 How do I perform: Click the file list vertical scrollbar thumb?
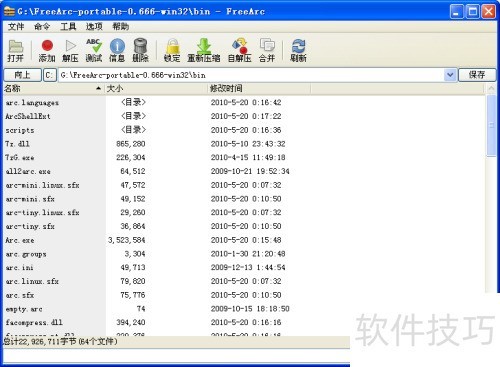point(491,125)
